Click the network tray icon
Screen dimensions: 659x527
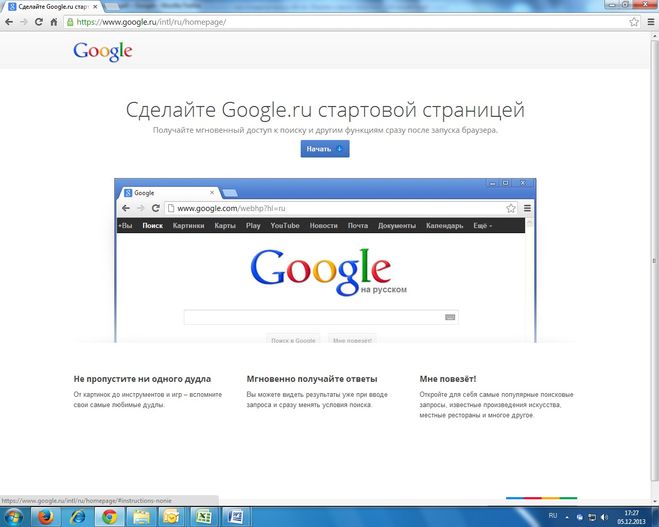pos(592,517)
